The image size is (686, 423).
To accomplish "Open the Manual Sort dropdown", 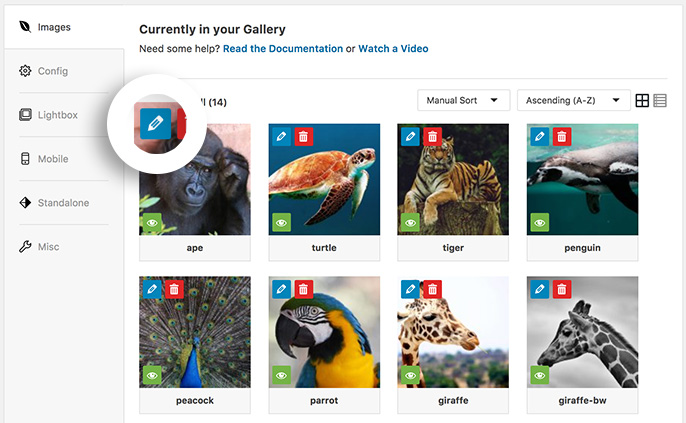I will [x=464, y=101].
